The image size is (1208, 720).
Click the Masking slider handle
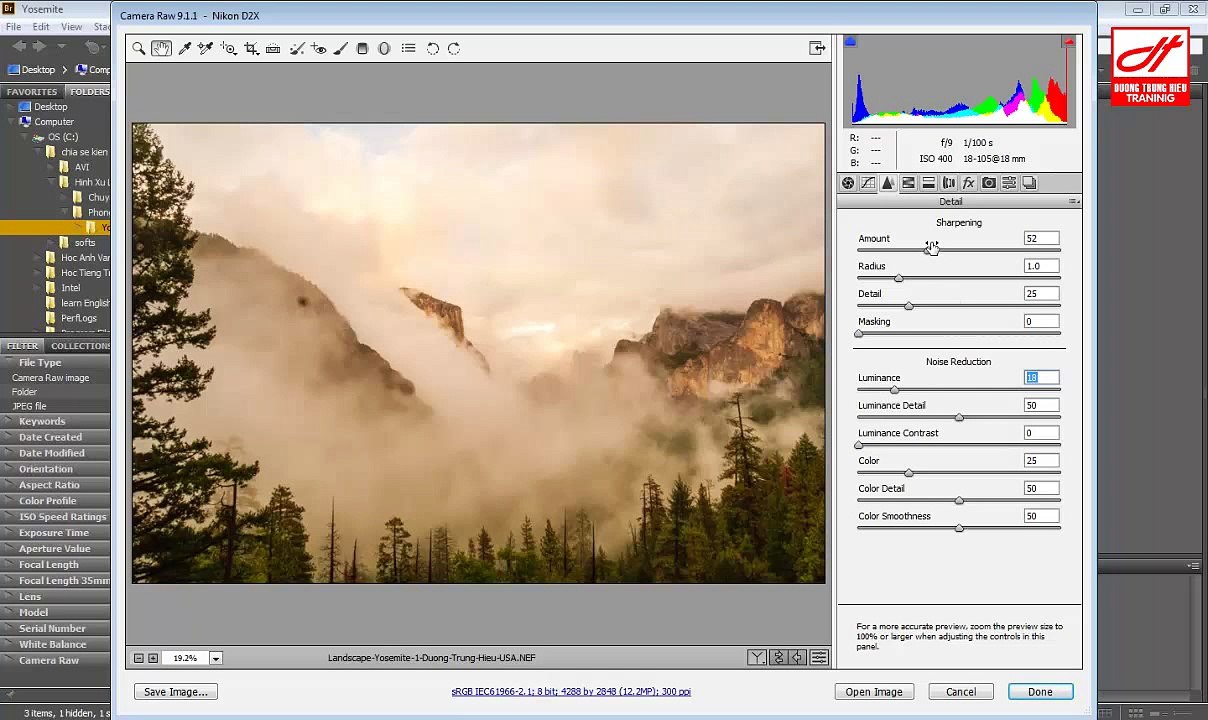(858, 334)
